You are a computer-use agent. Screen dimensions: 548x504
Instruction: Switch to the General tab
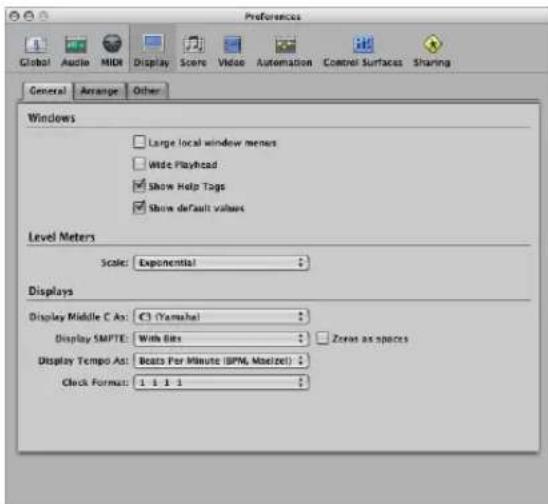point(48,91)
